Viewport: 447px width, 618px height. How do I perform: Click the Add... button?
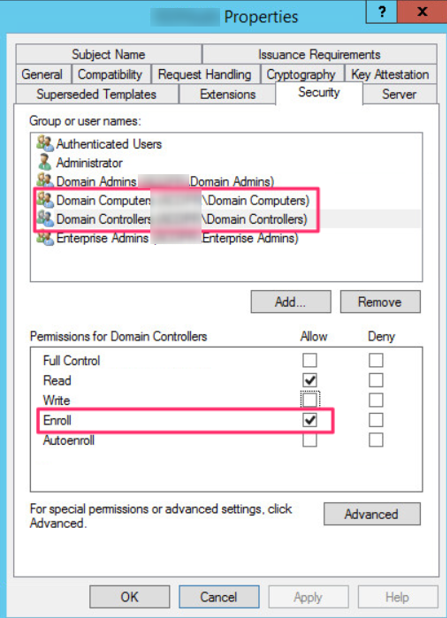tap(291, 302)
